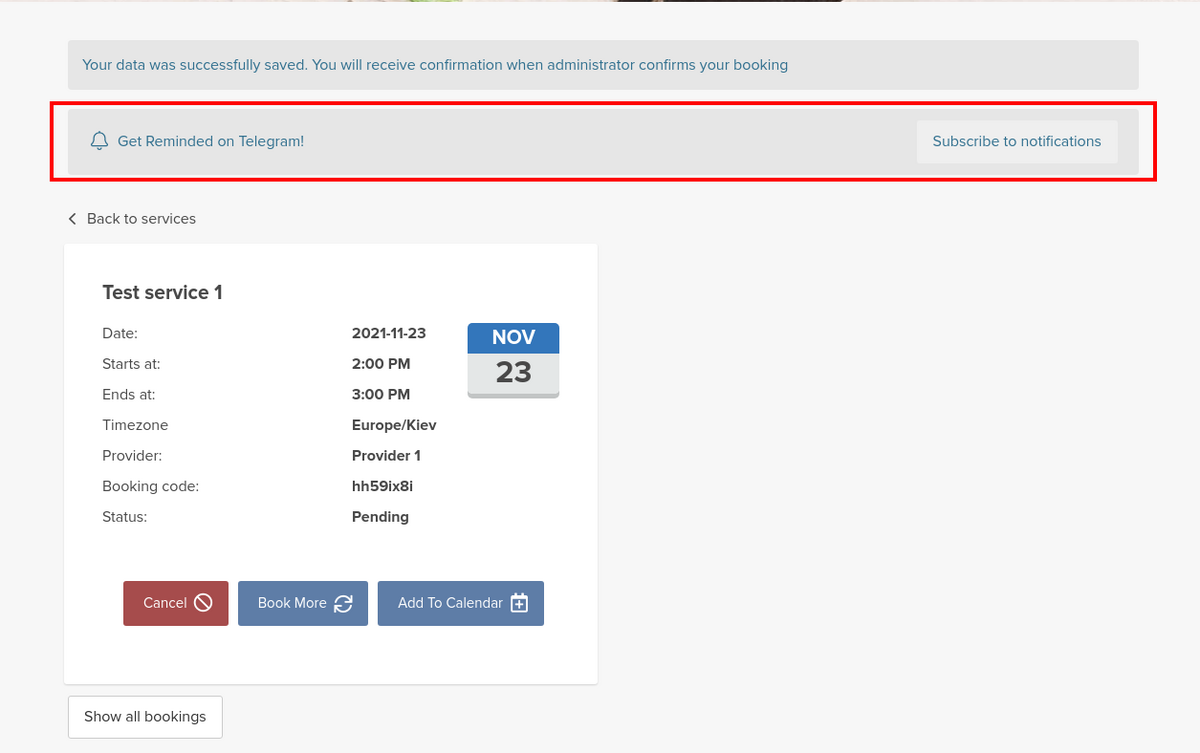
Task: Choose the Add To Calendar button label
Action: [450, 603]
